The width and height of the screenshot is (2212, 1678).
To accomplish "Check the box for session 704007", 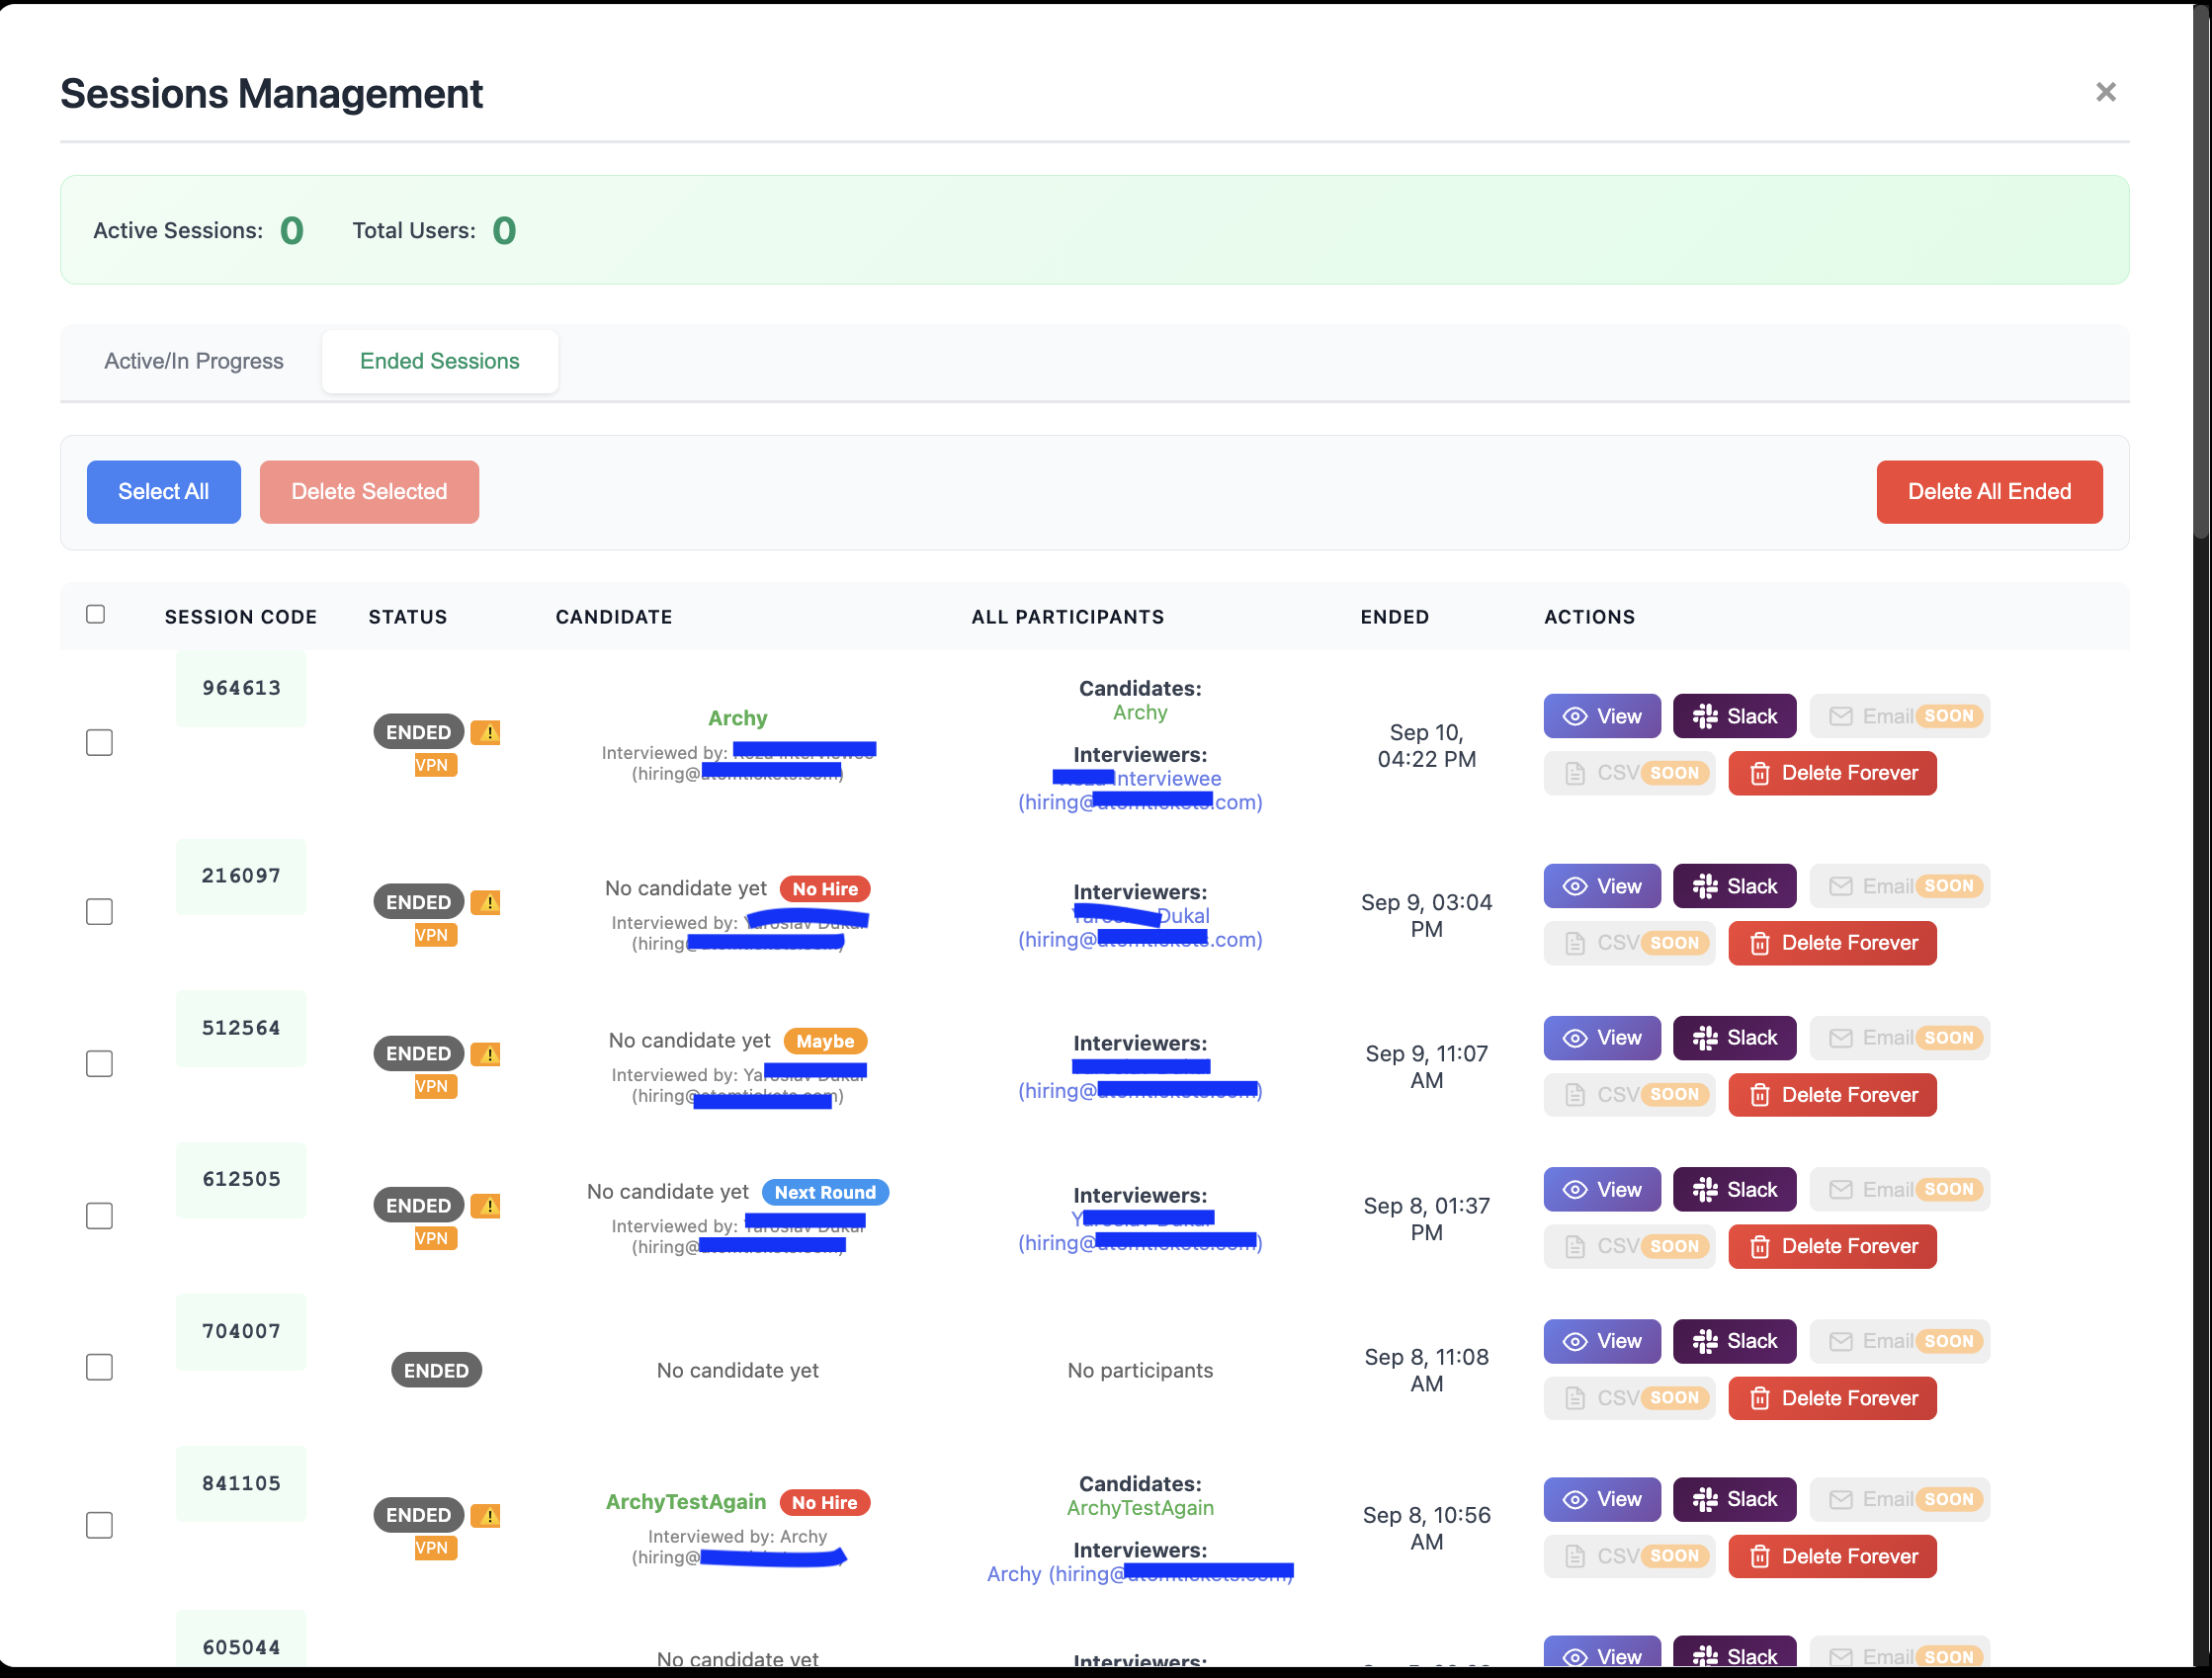I will pyautogui.click(x=99, y=1367).
